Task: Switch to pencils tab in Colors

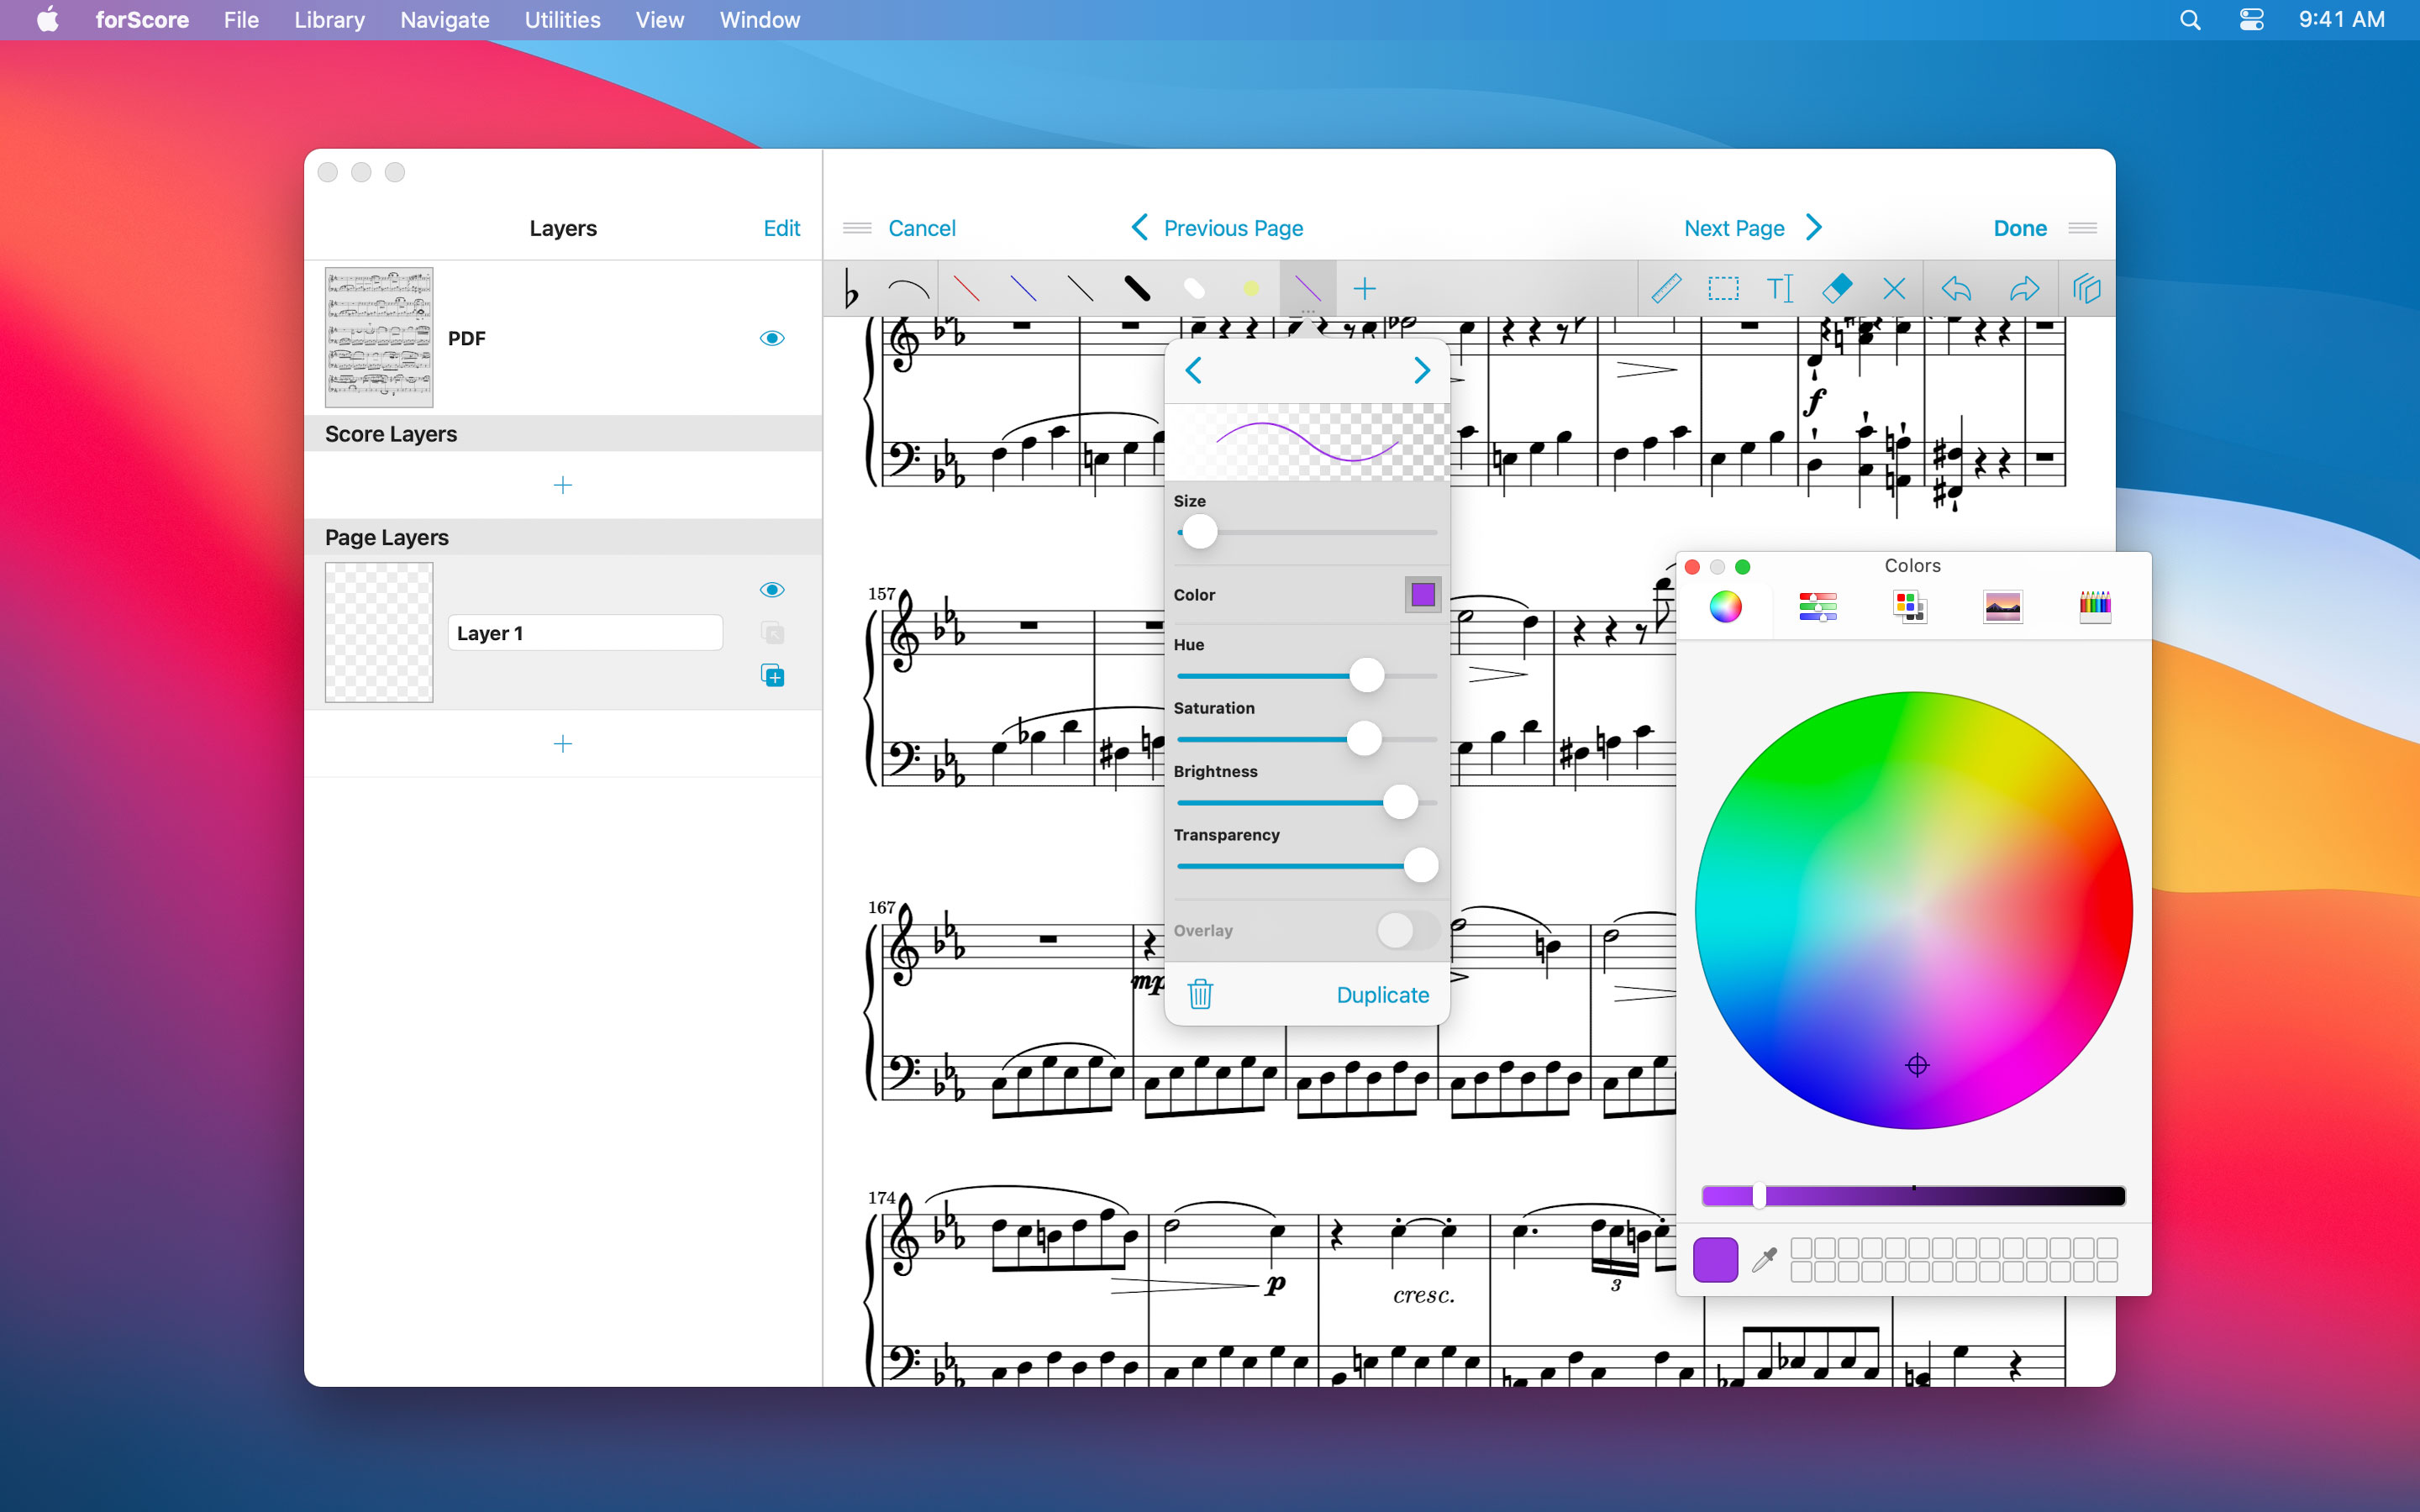Action: pos(2095,606)
